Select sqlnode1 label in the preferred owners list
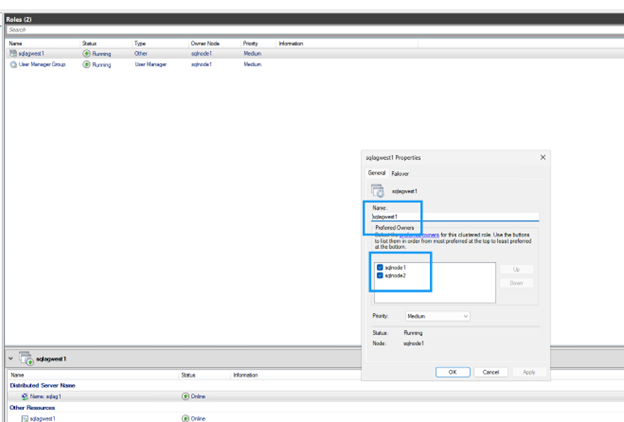Image resolution: width=624 pixels, height=422 pixels. click(x=395, y=268)
